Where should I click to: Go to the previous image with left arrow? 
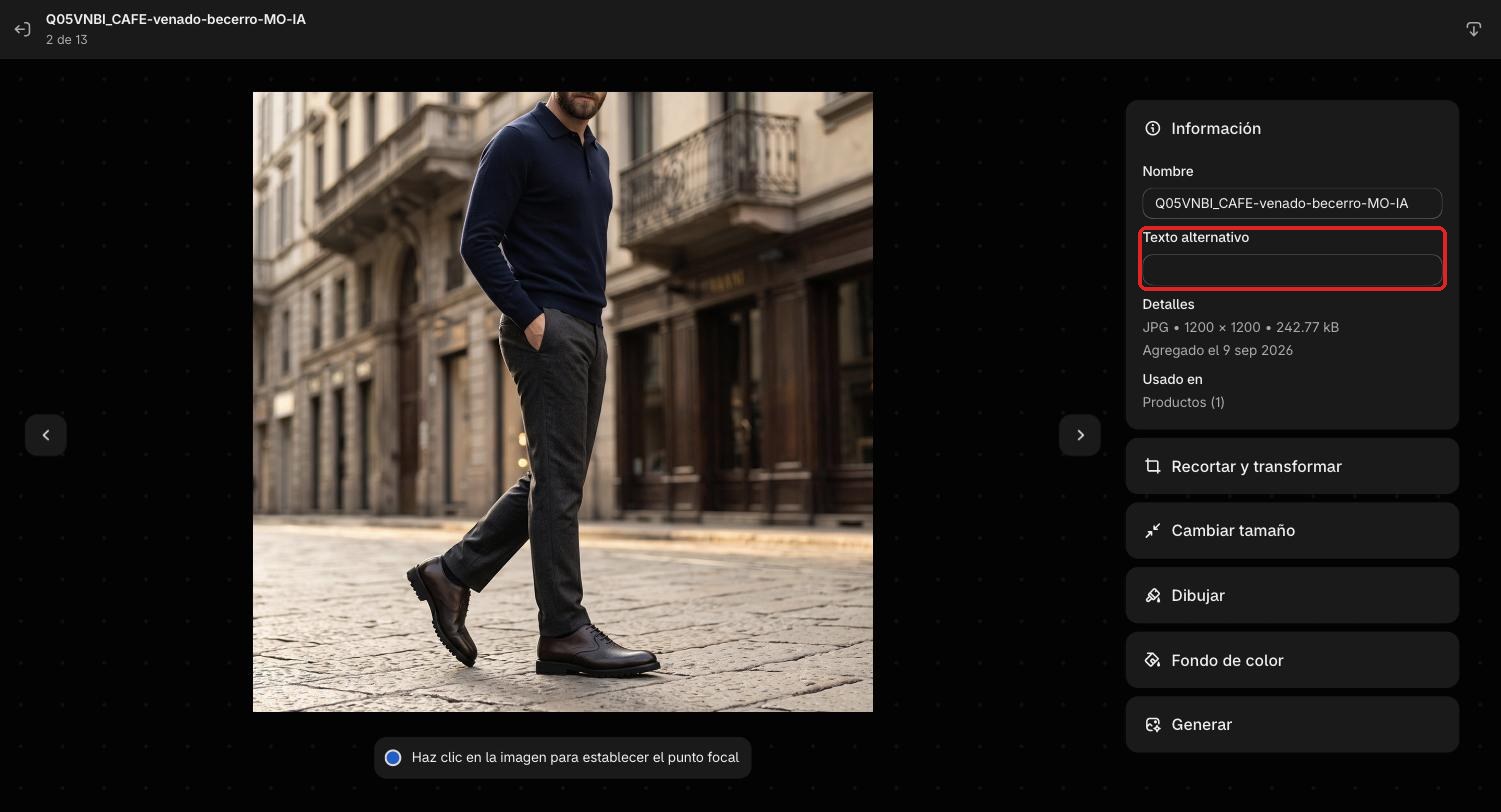click(46, 435)
